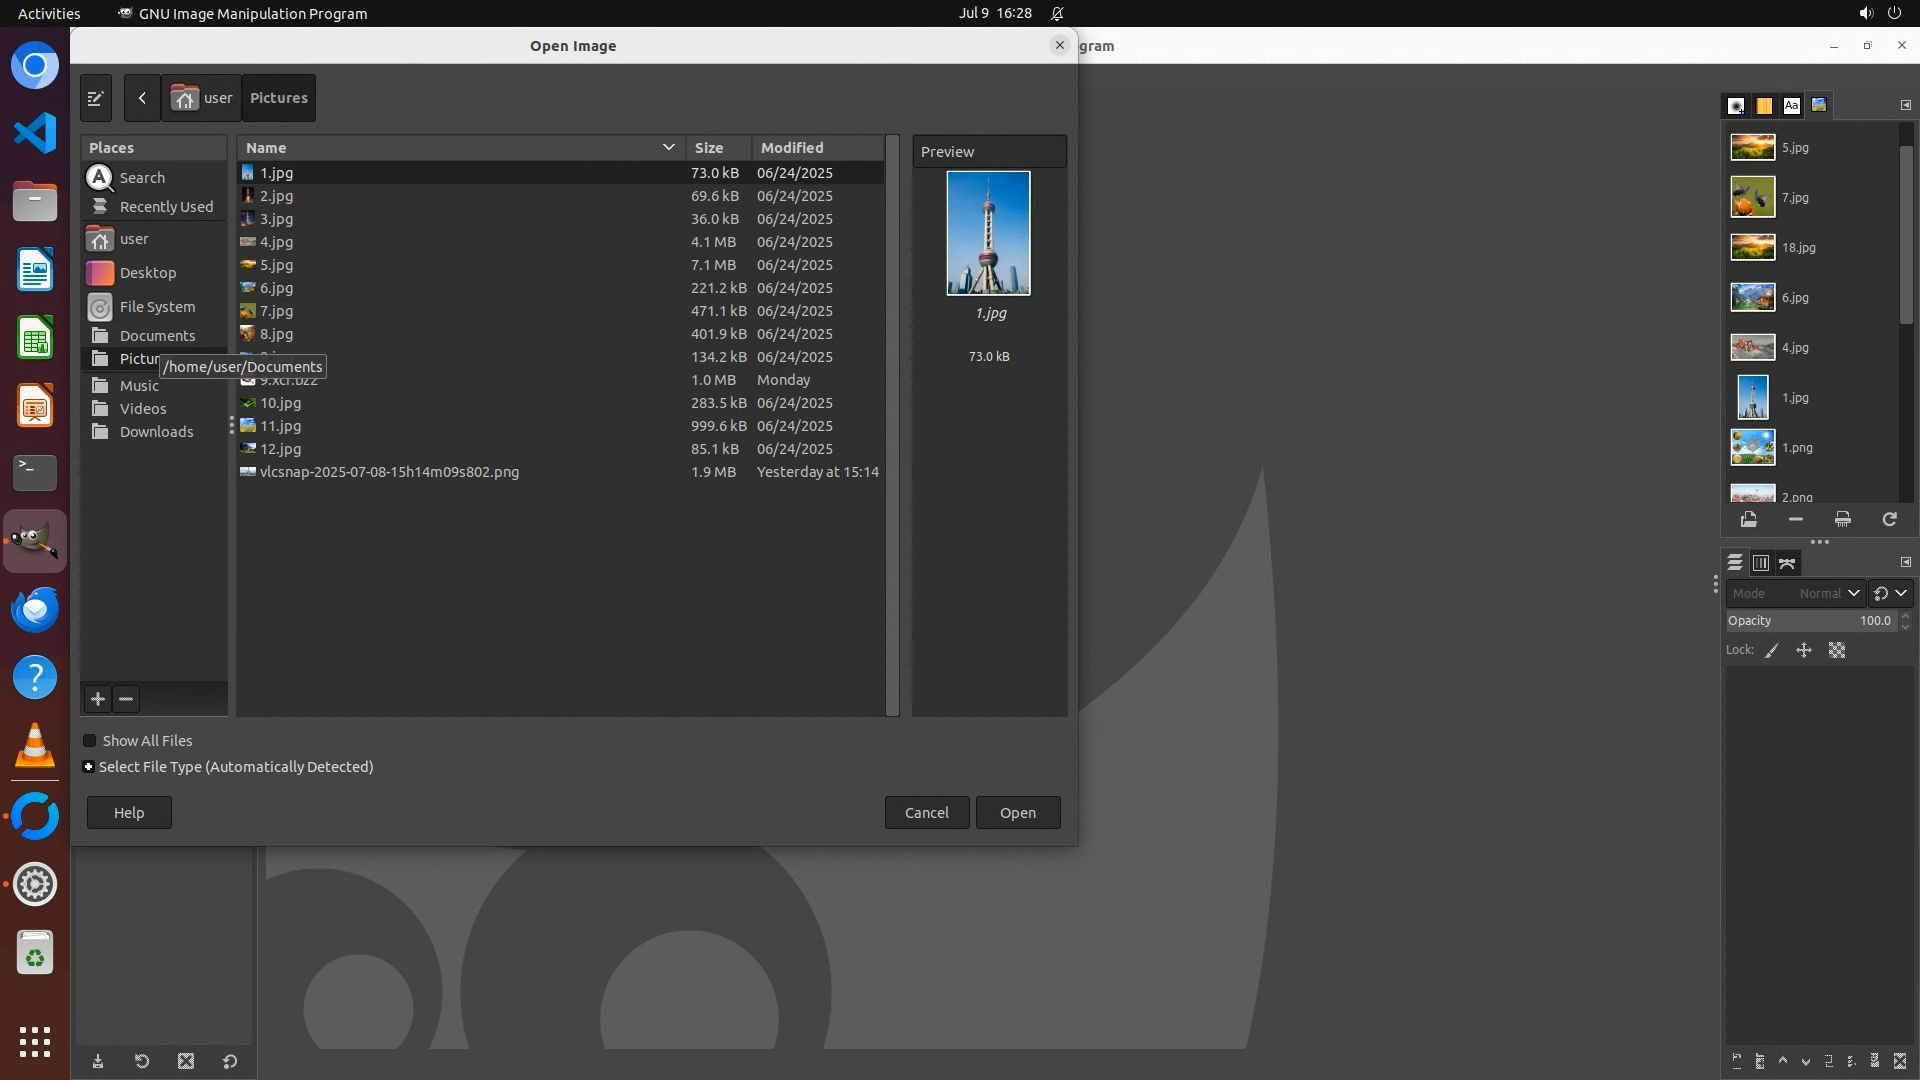This screenshot has width=1920, height=1080.
Task: Open Recently Used in Places
Action: (166, 207)
